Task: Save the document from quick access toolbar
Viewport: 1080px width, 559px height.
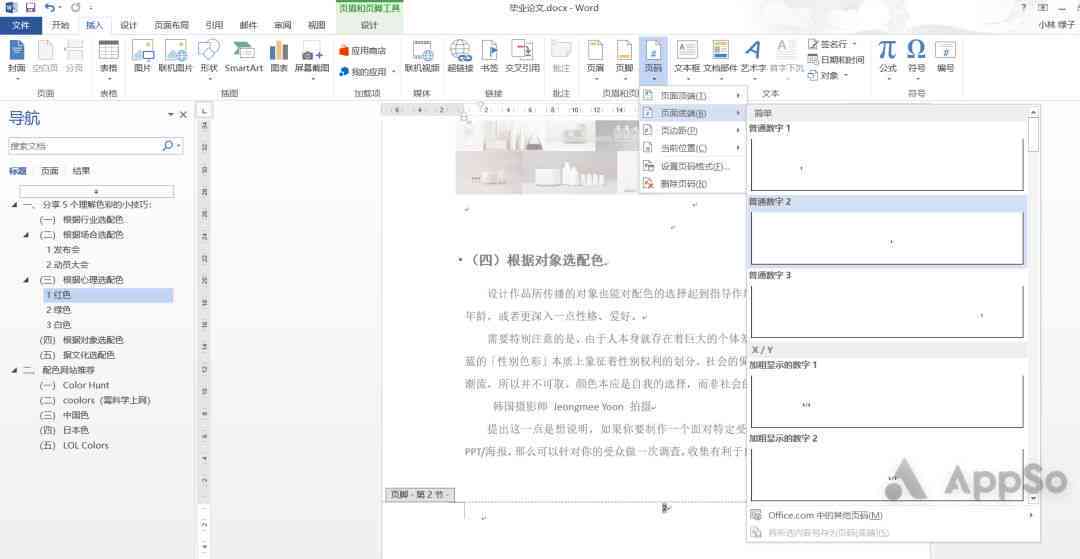Action: (x=30, y=8)
